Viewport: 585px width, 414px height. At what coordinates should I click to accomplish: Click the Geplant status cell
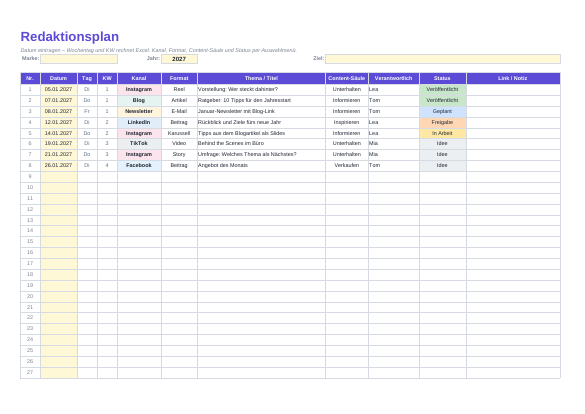(x=442, y=112)
